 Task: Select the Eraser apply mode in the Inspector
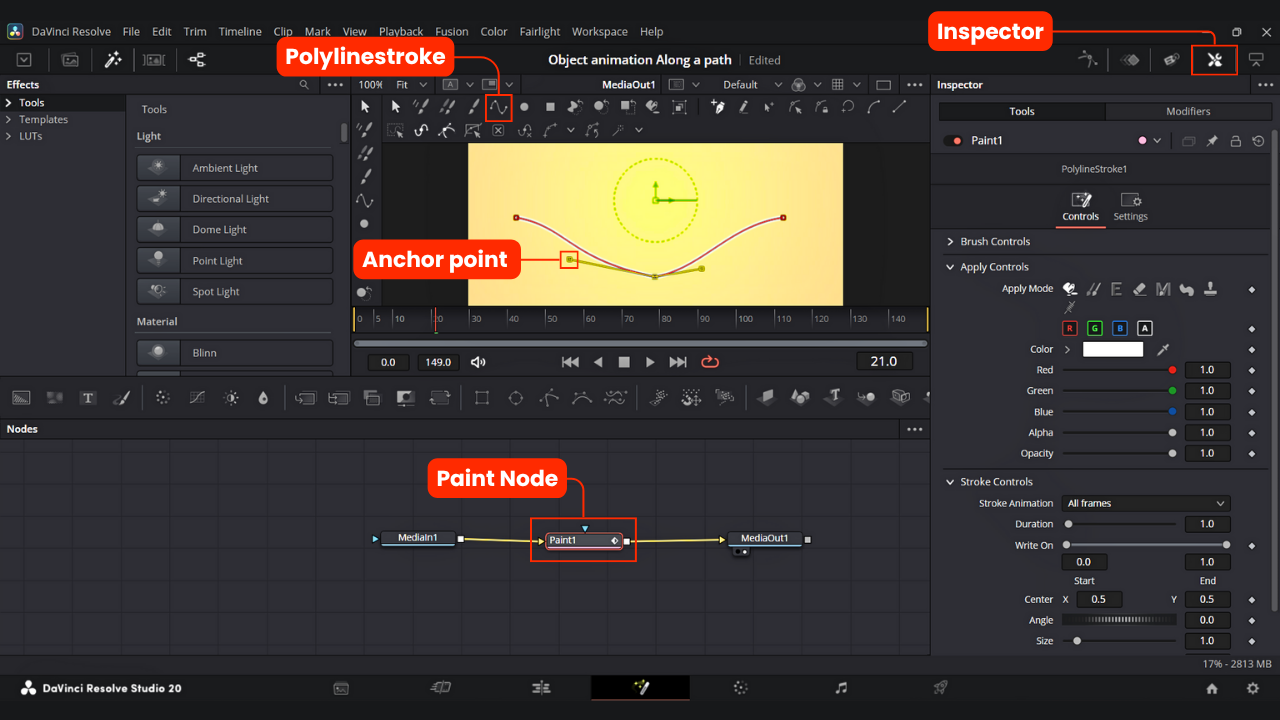click(1140, 290)
